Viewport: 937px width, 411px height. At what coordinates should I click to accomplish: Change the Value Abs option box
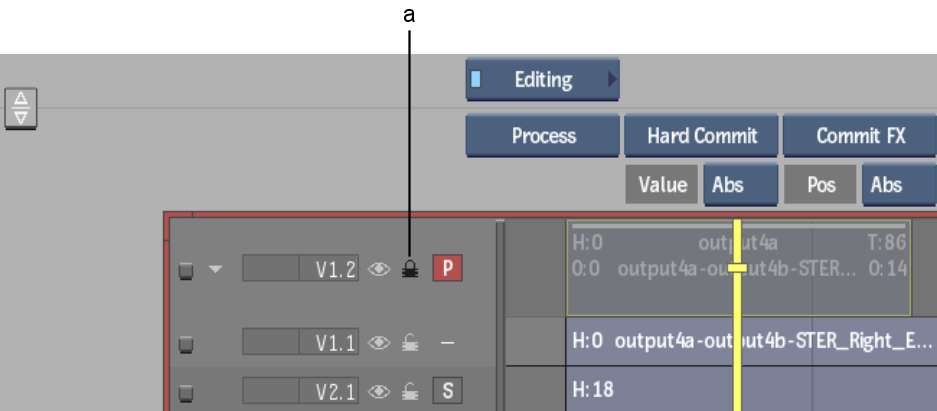click(x=741, y=185)
